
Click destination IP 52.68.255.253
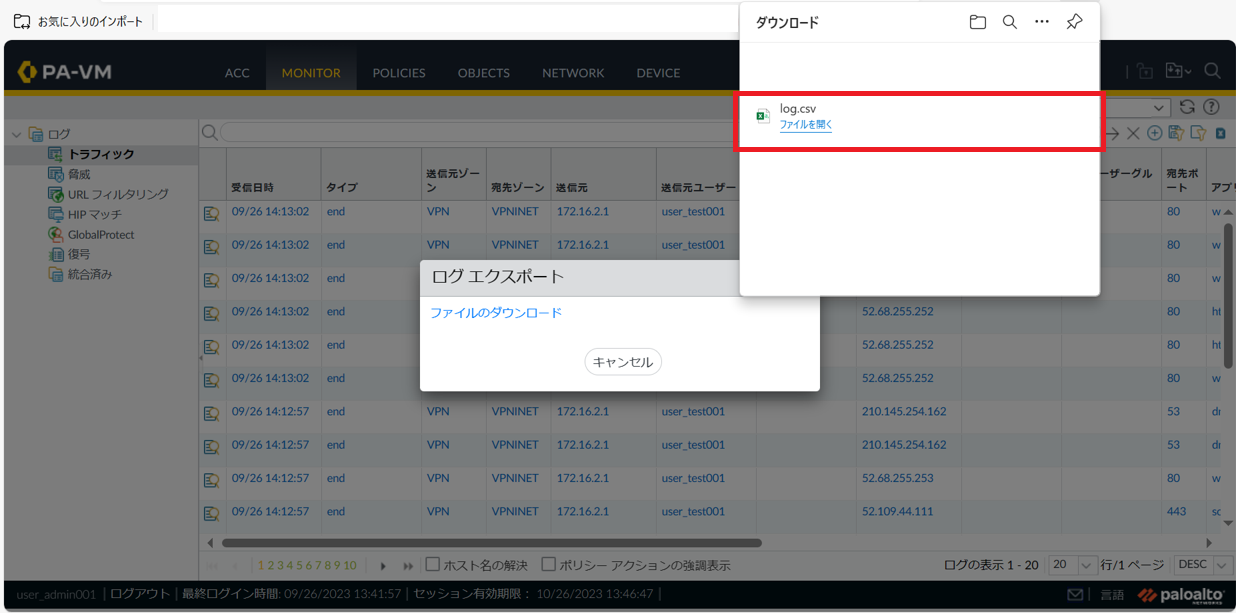[x=897, y=478]
